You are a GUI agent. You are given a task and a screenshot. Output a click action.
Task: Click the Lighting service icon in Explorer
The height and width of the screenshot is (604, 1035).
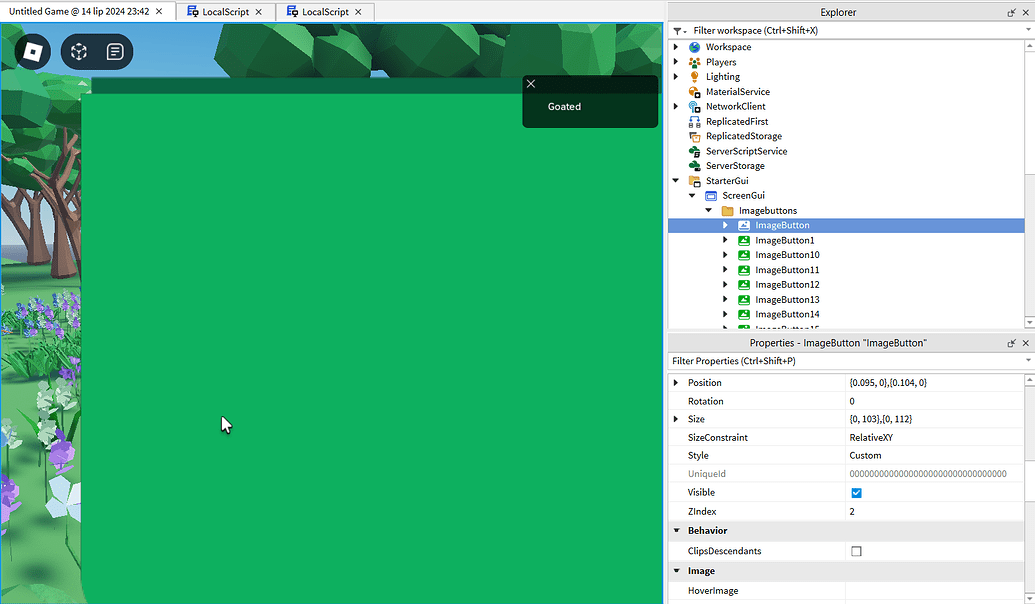[x=694, y=76]
